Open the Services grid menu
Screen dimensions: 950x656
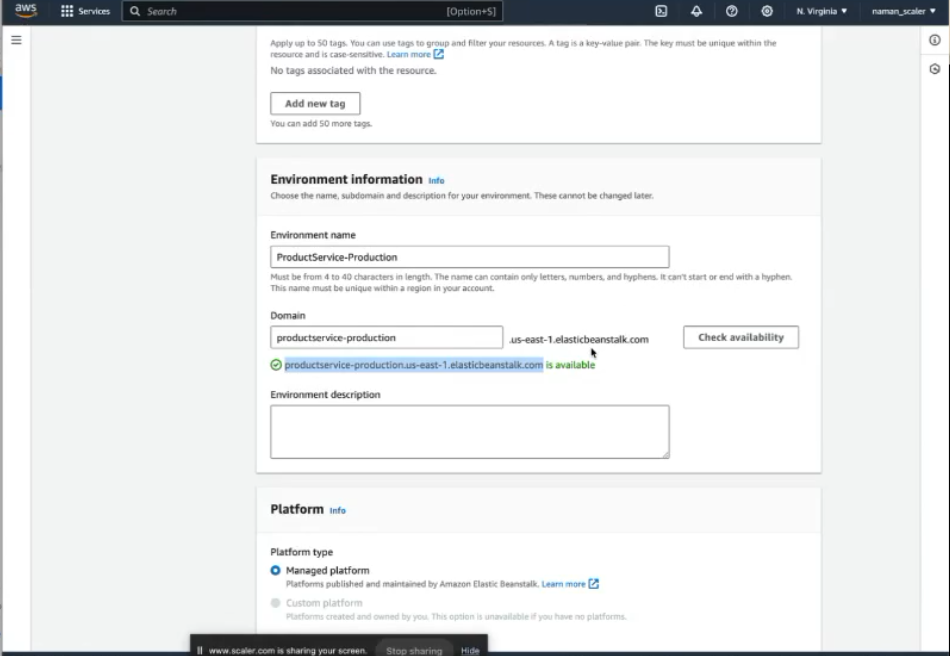[x=85, y=11]
